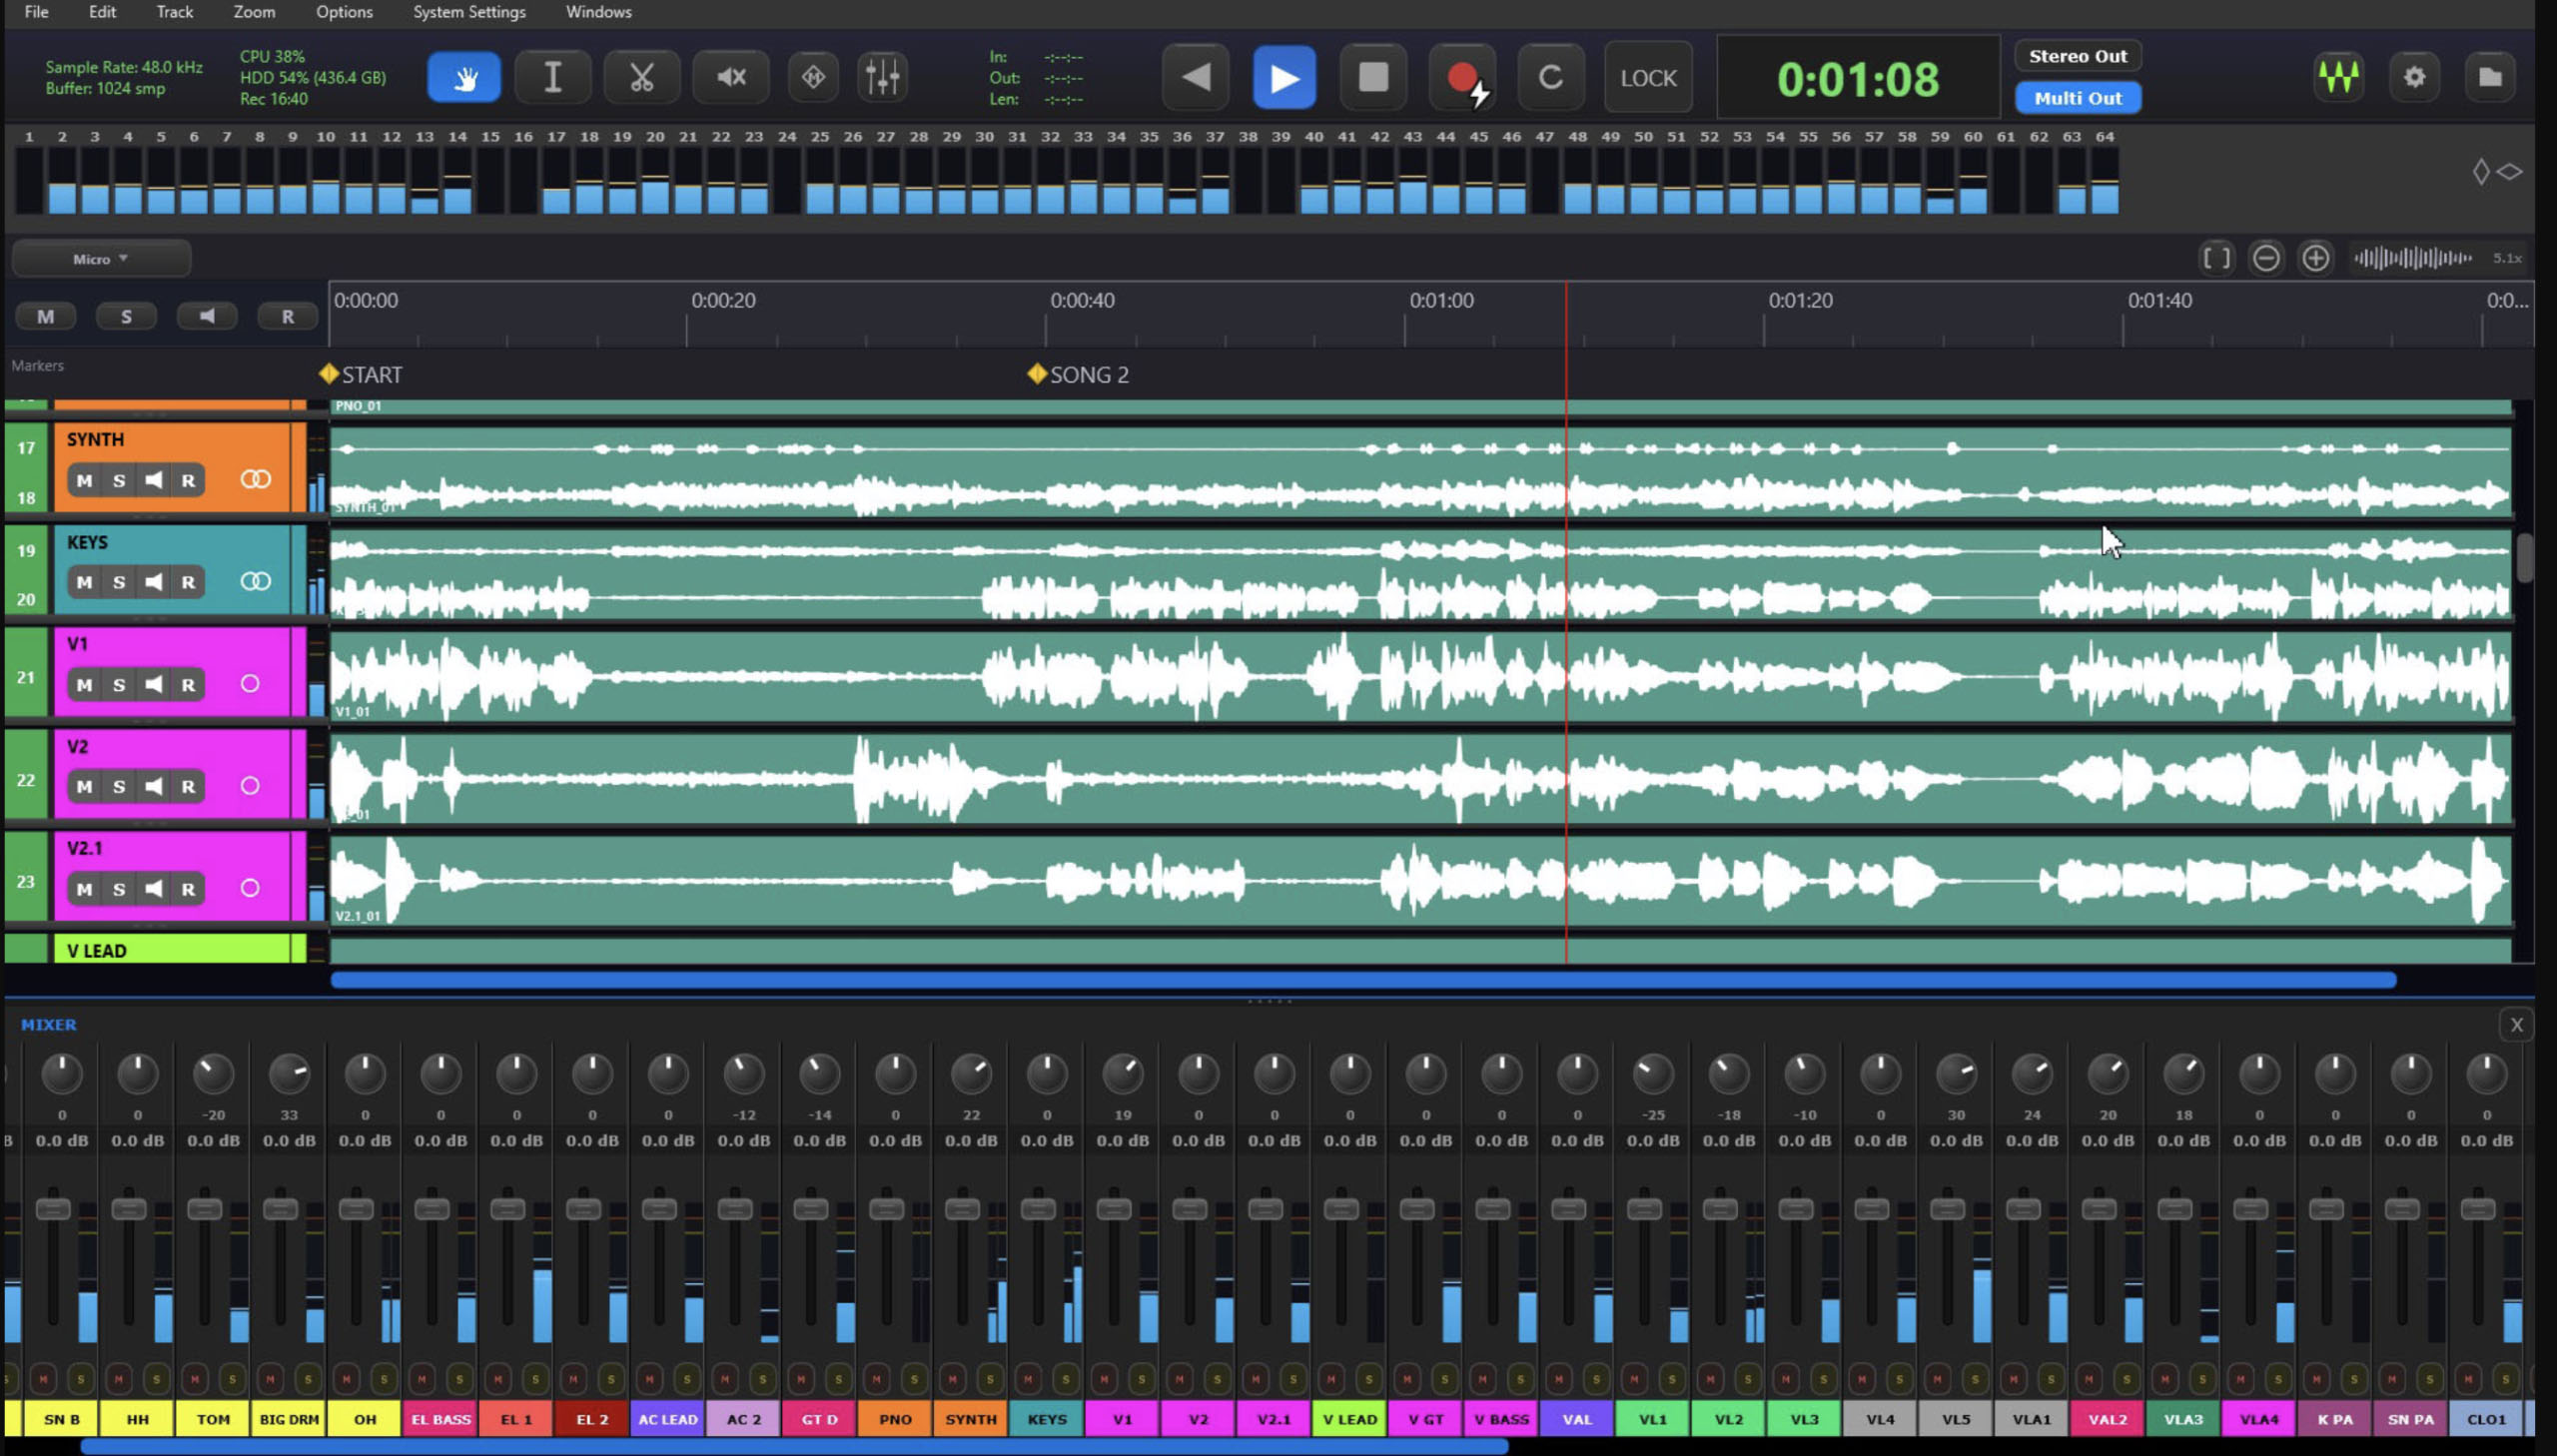Toggle global solo S button
Screen dimensions: 2557x1456
(x=126, y=316)
